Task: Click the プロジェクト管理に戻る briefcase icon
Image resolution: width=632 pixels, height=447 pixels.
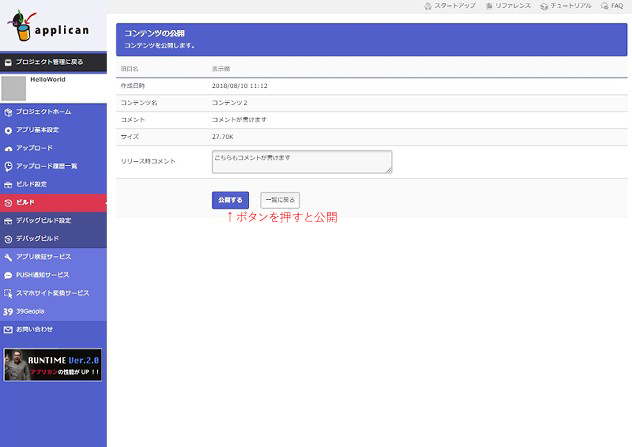Action: [8, 62]
